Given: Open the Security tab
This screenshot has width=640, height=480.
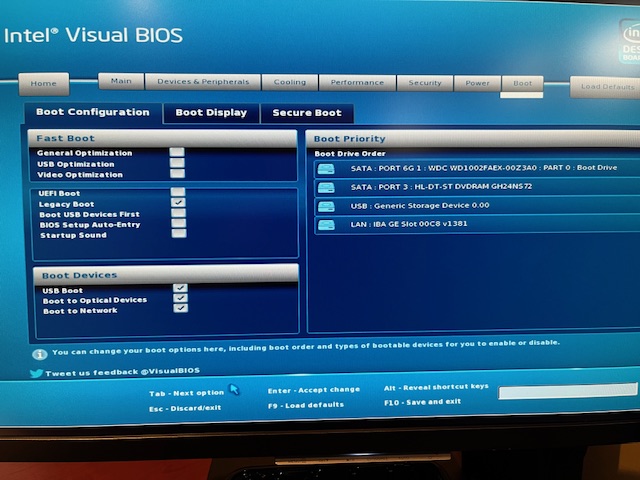Looking at the screenshot, I should (425, 83).
